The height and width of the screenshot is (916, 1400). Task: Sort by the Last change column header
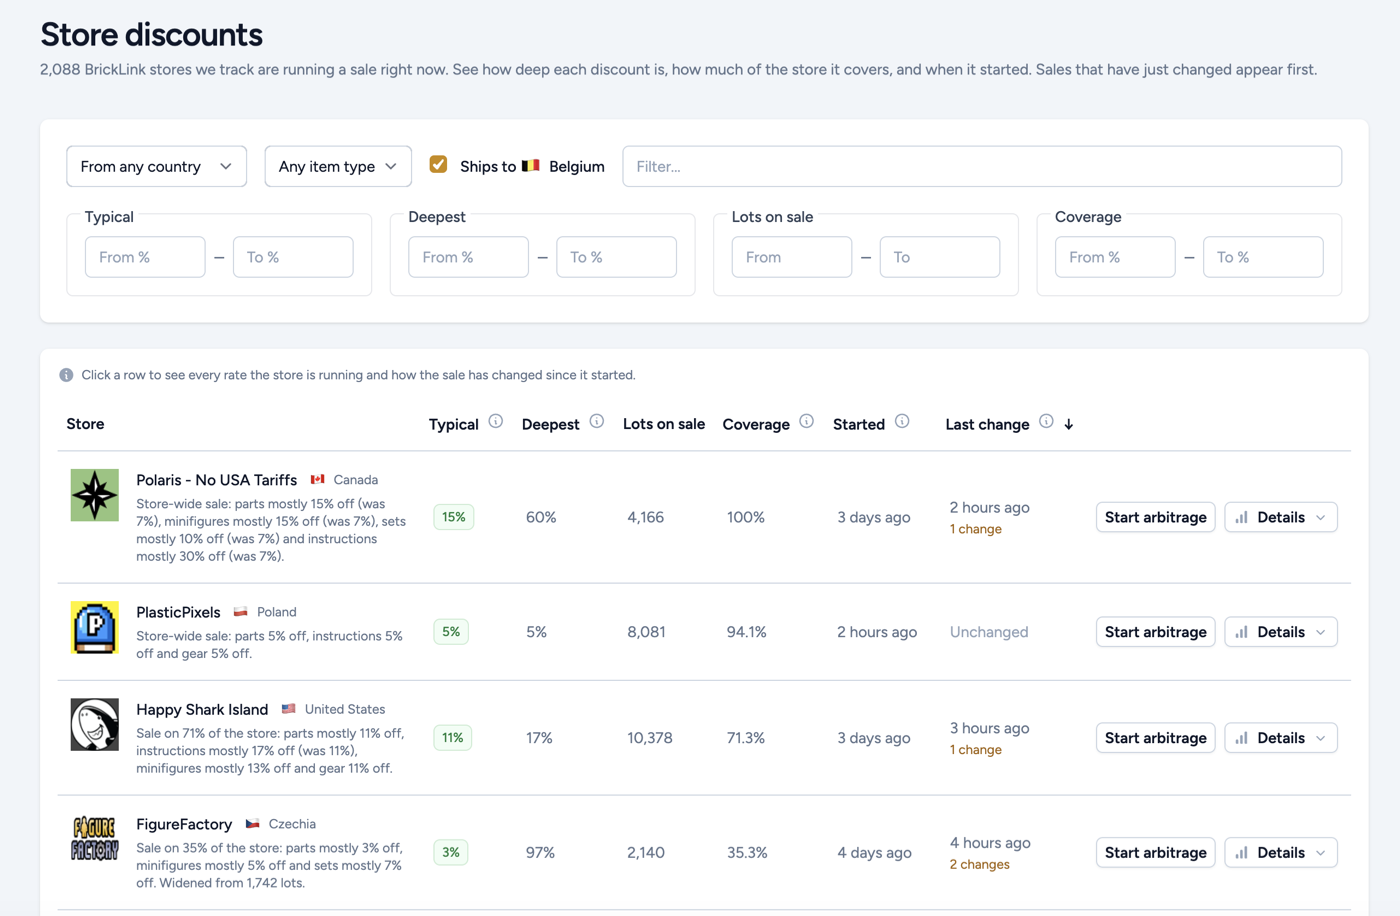pos(987,424)
